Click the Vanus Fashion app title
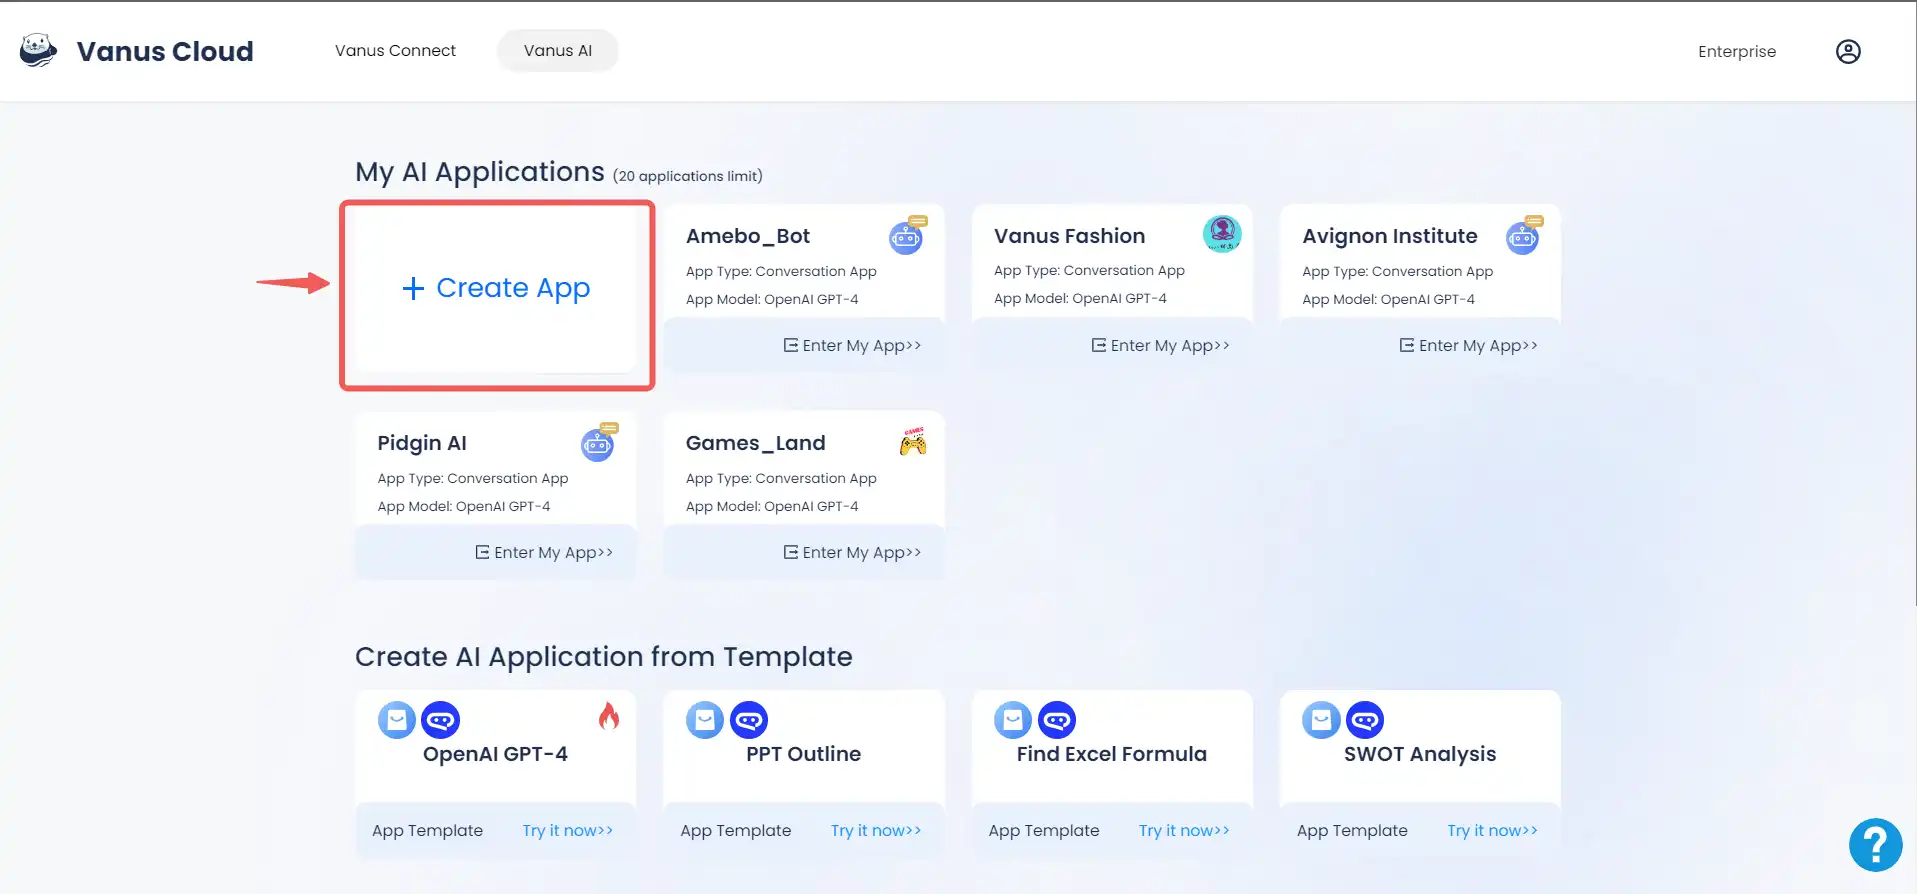This screenshot has width=1917, height=894. pyautogui.click(x=1069, y=236)
